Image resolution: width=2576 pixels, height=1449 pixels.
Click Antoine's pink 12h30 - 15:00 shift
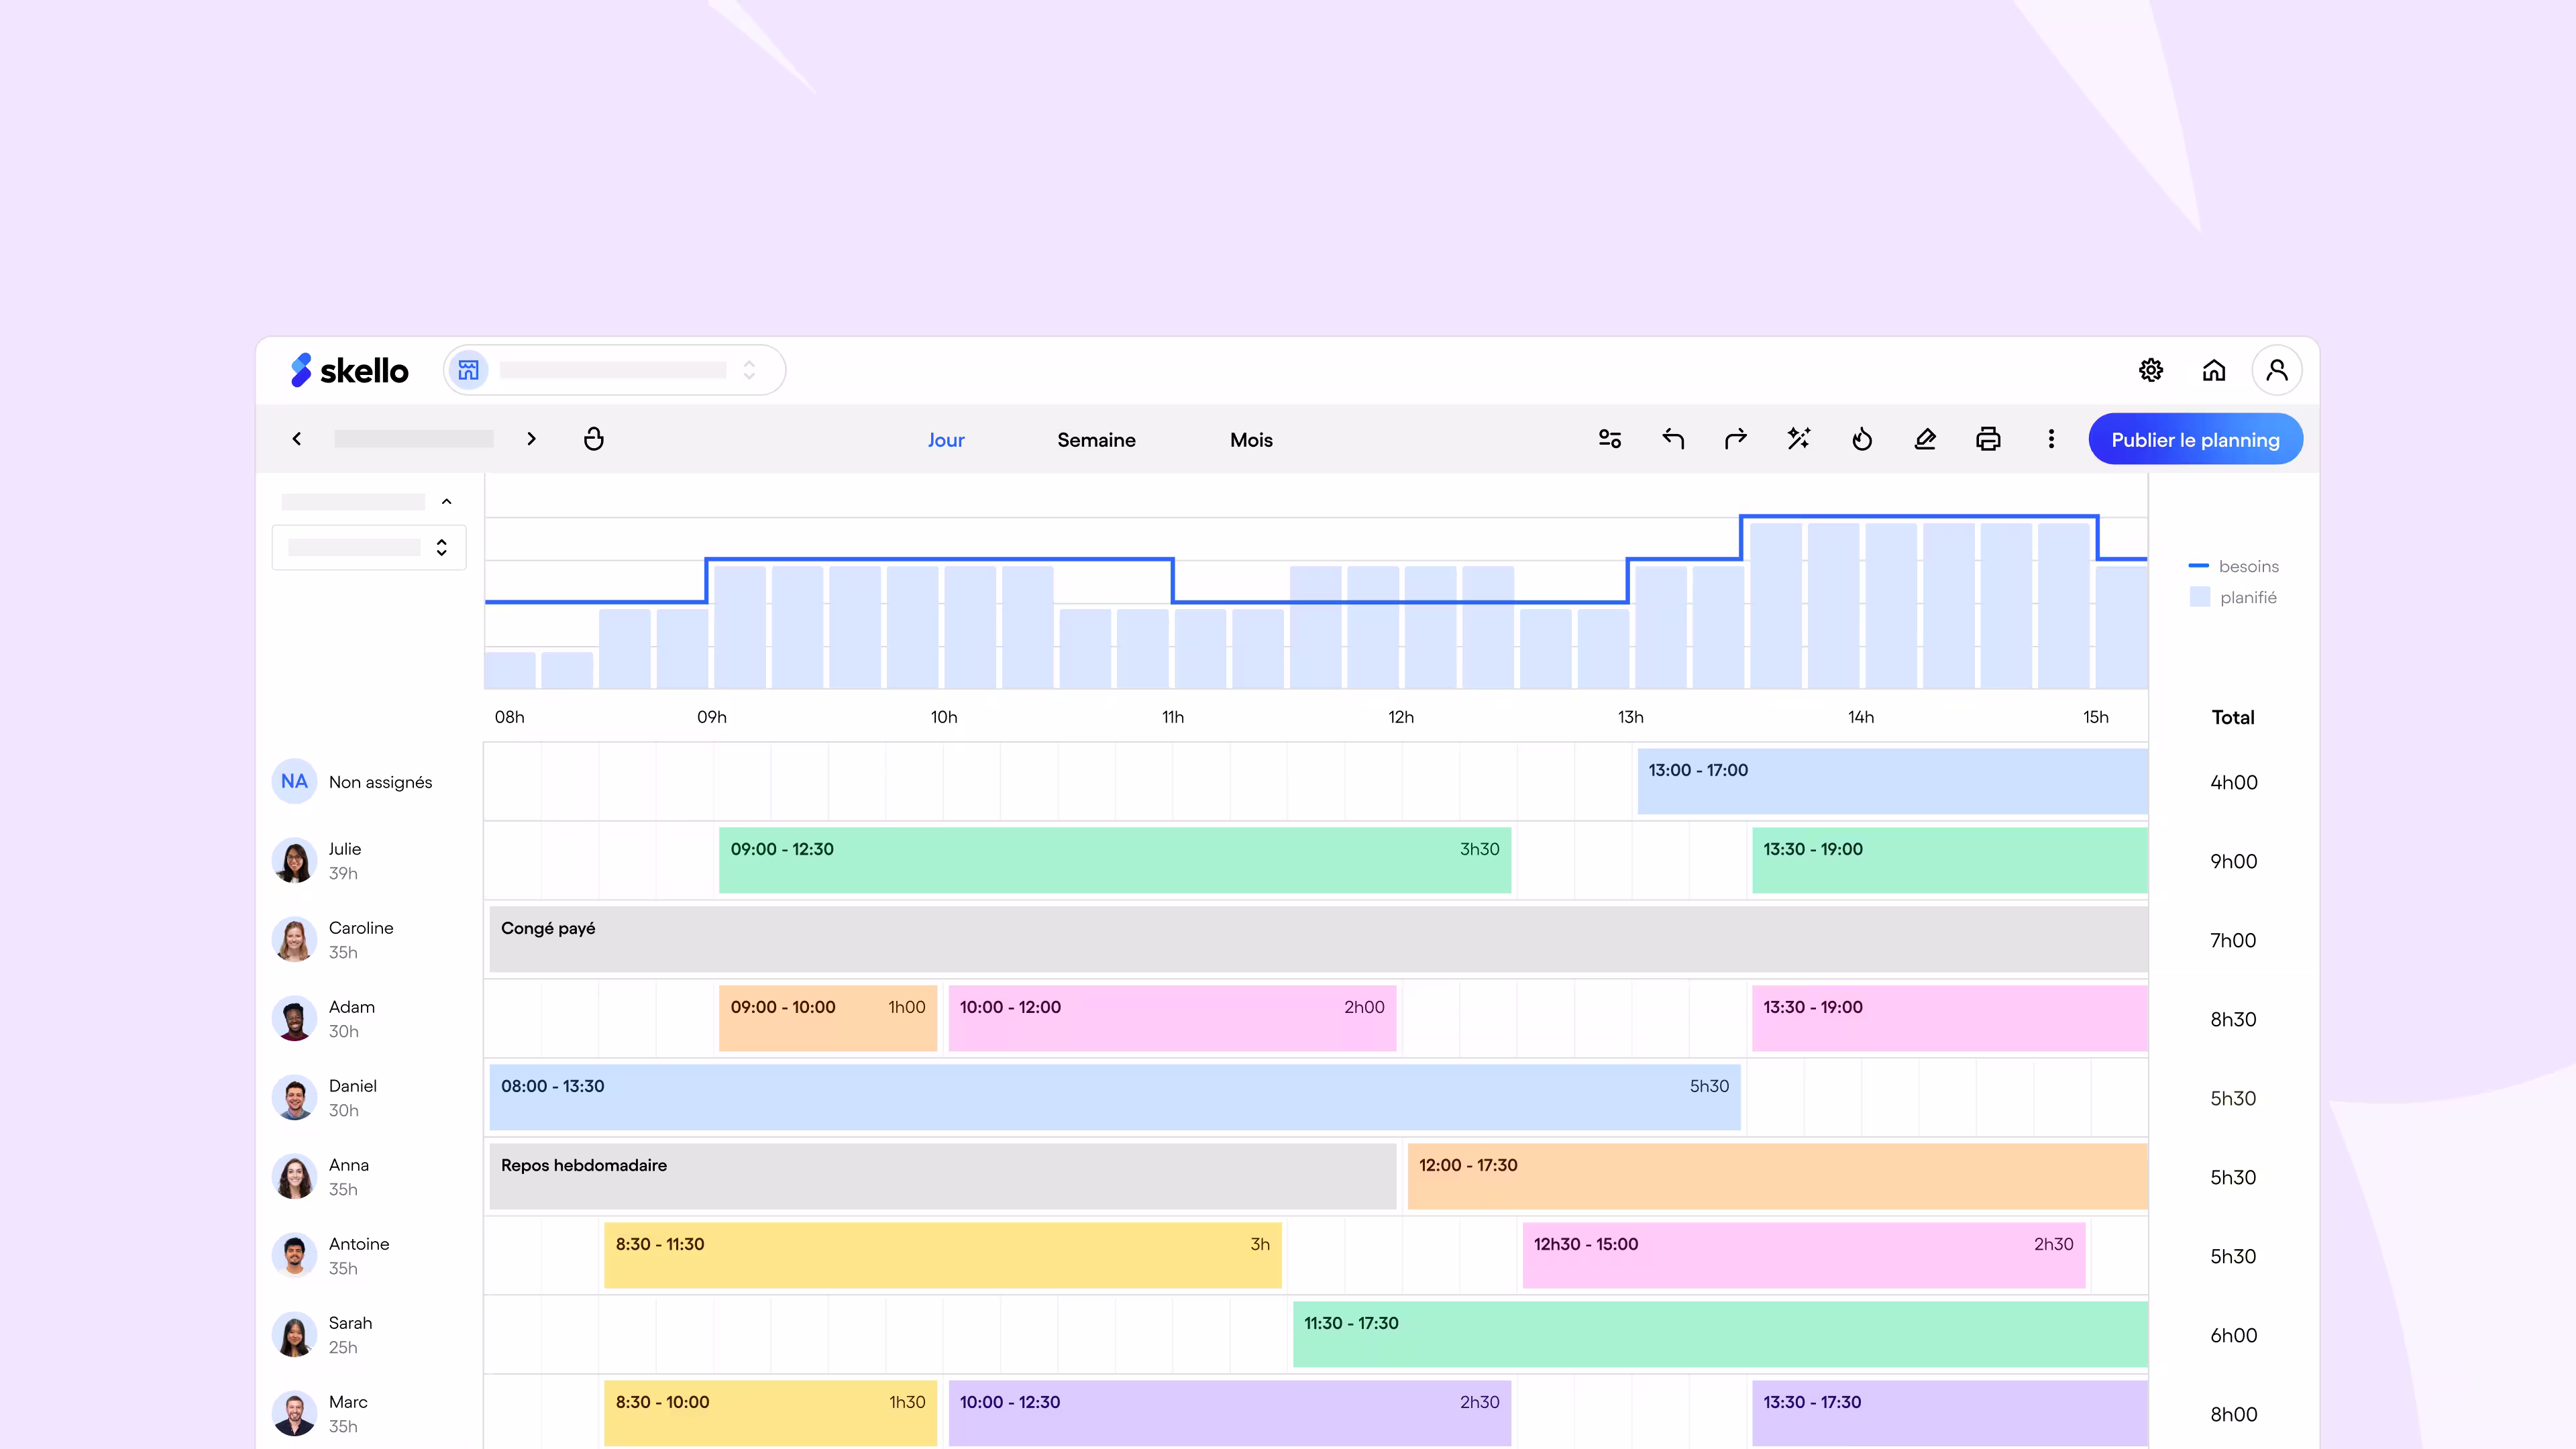1803,1255
